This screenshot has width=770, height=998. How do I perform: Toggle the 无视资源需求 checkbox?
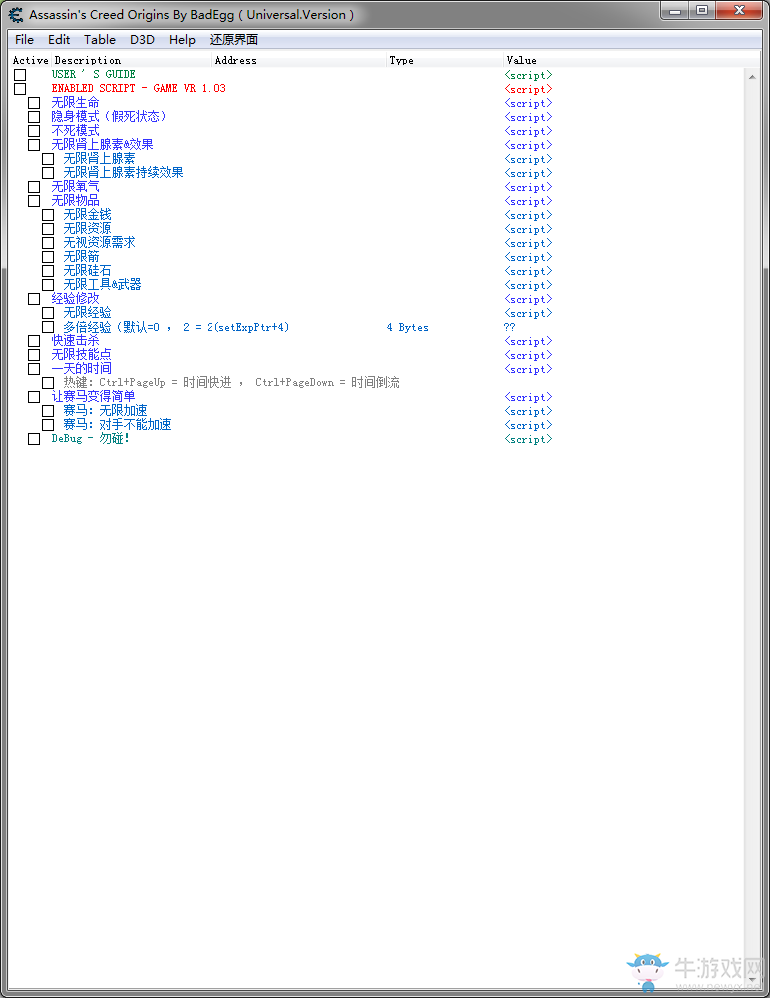coord(48,243)
